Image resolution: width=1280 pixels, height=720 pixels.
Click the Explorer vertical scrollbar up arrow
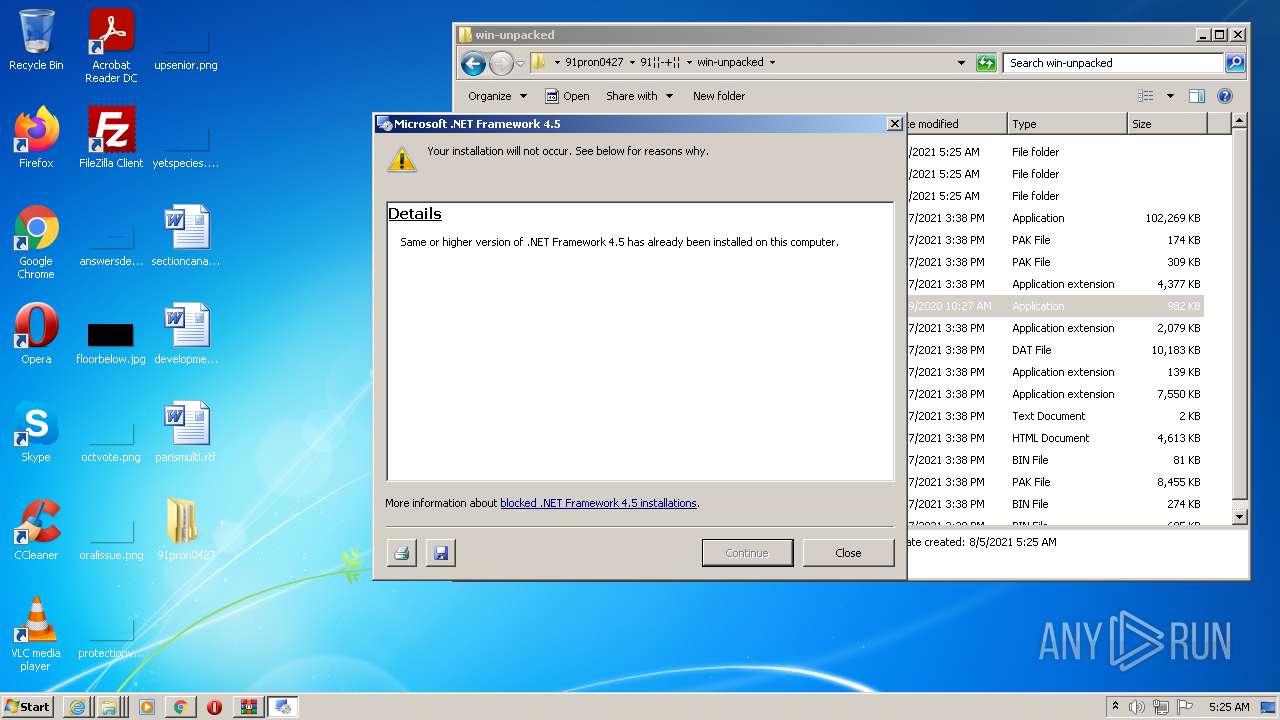tap(1239, 120)
